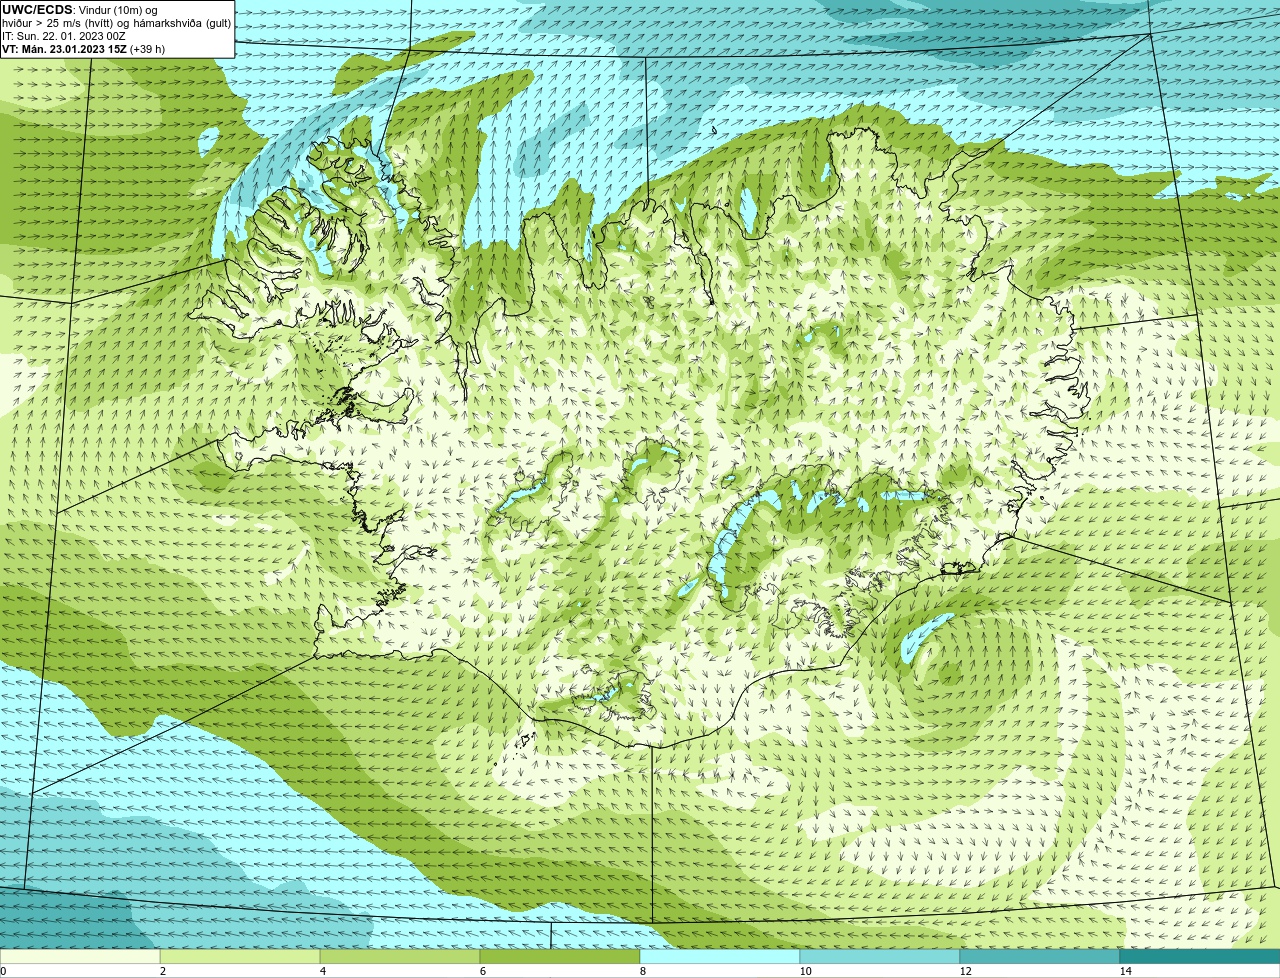Click the "hviður > 25 m/s (hvítt)" description line

coord(116,23)
